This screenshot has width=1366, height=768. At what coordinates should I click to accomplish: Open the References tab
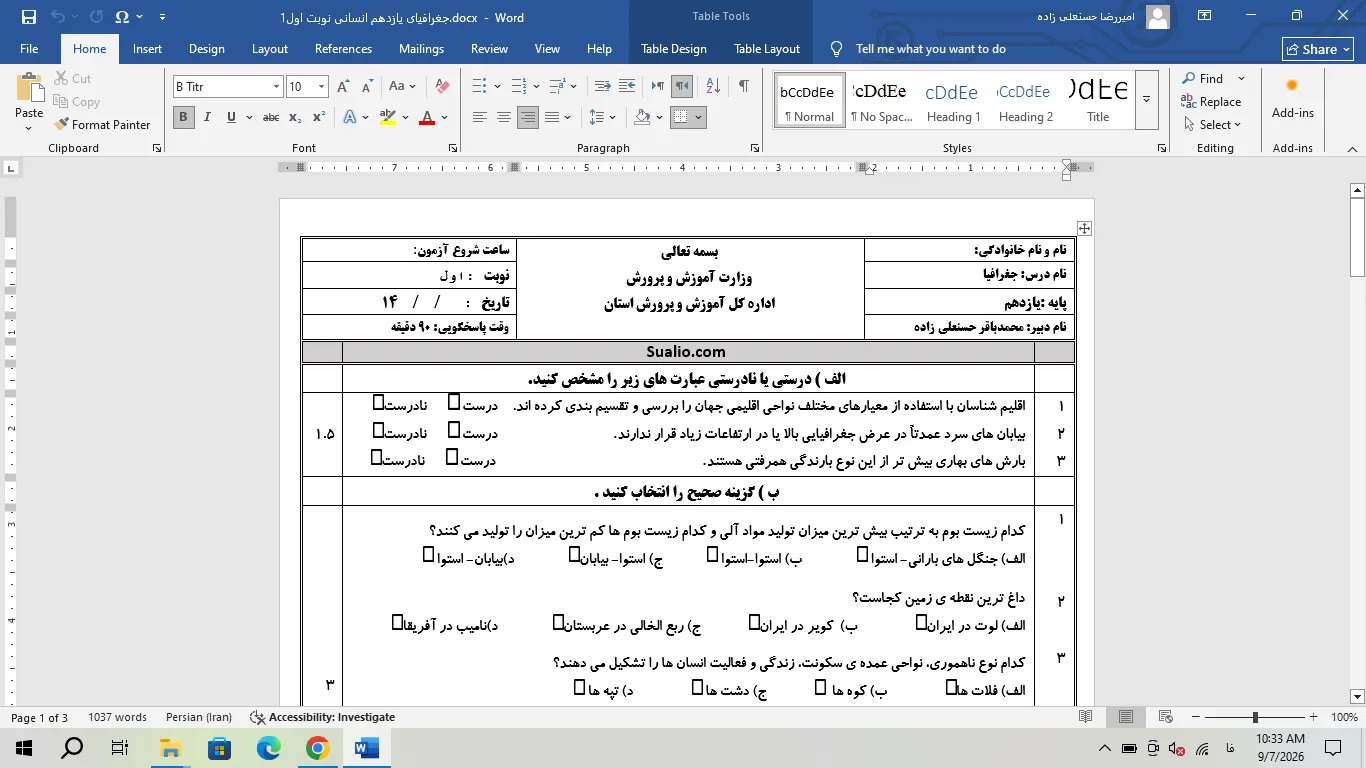pyautogui.click(x=343, y=49)
